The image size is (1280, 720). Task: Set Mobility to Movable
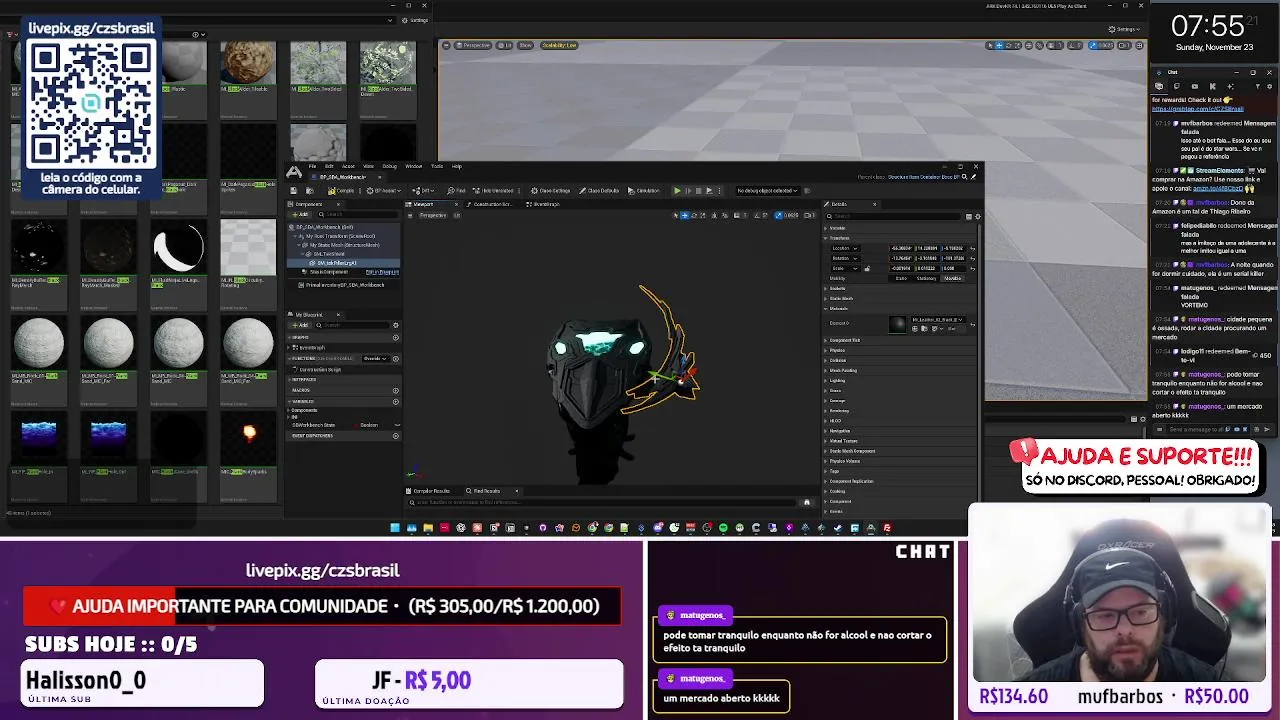[x=952, y=278]
